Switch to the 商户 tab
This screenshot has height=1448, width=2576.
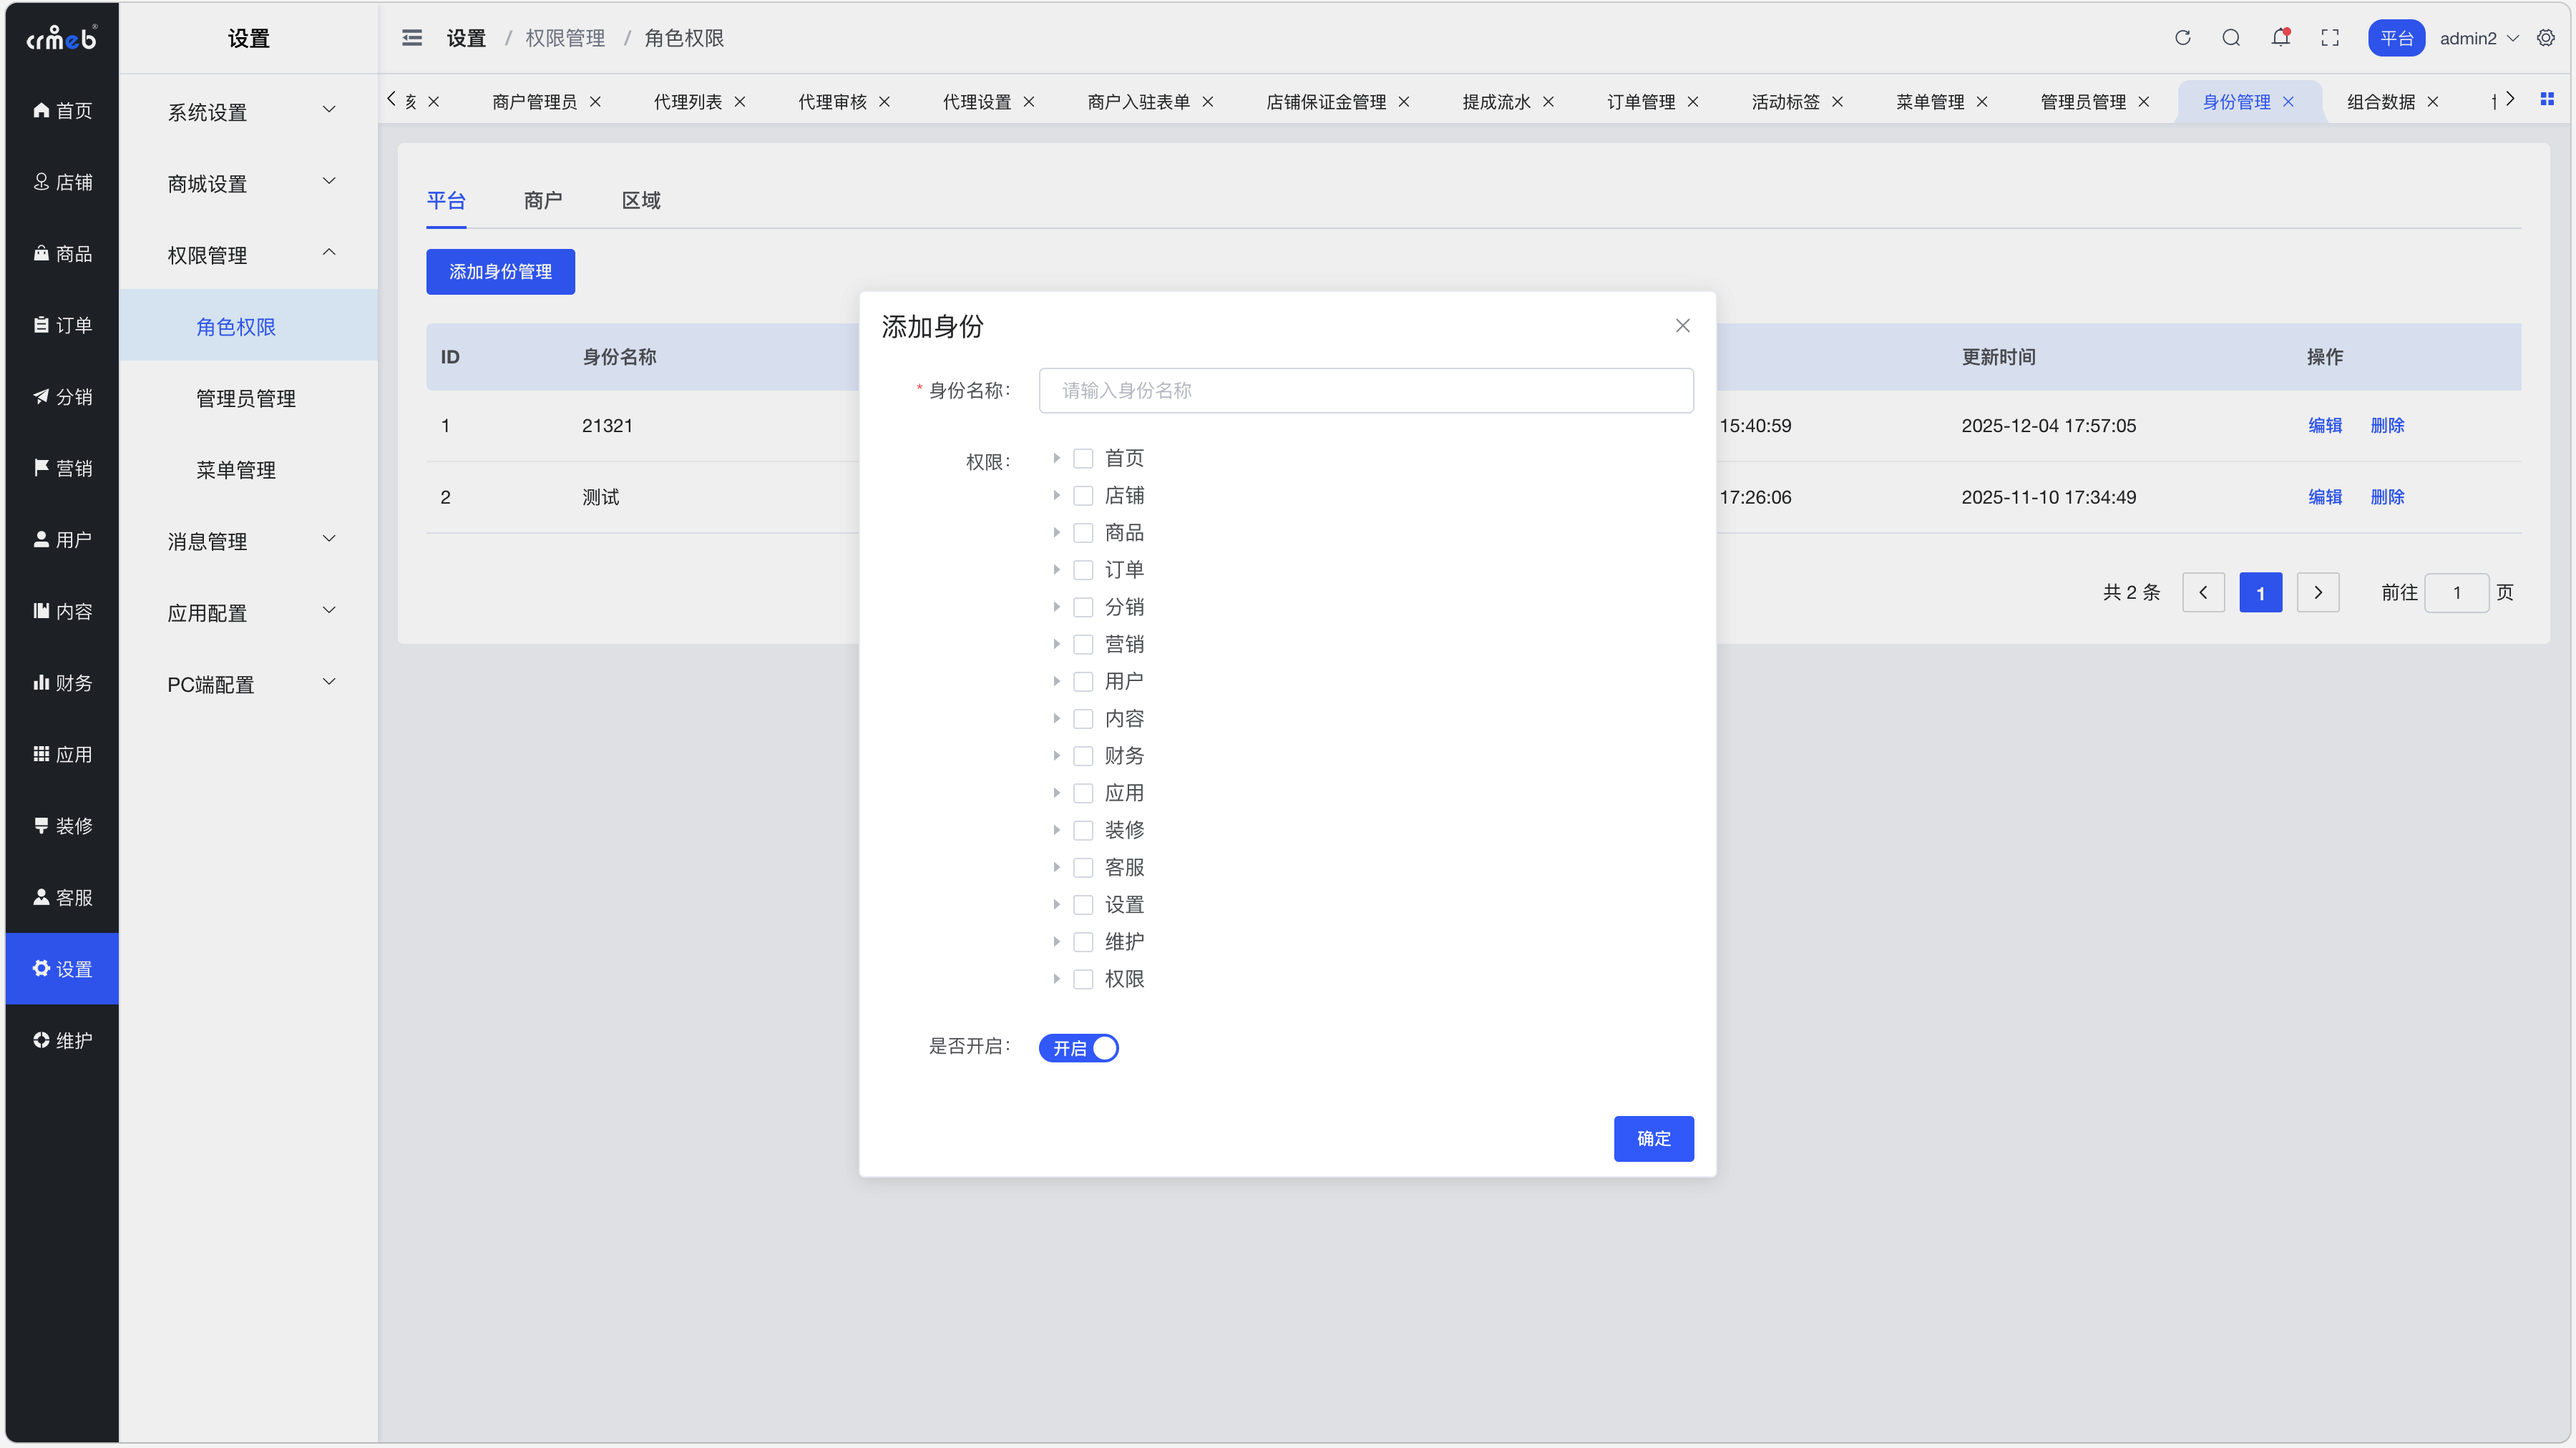(543, 200)
